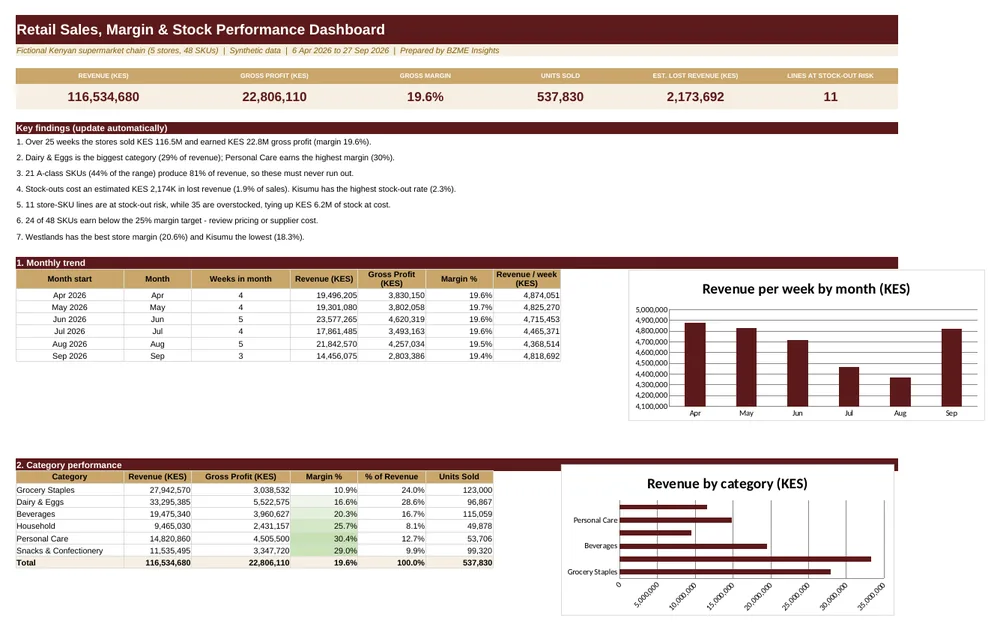Select the Gross Margin KPI value 19.6%
The width and height of the screenshot is (1000, 640).
pos(425,97)
